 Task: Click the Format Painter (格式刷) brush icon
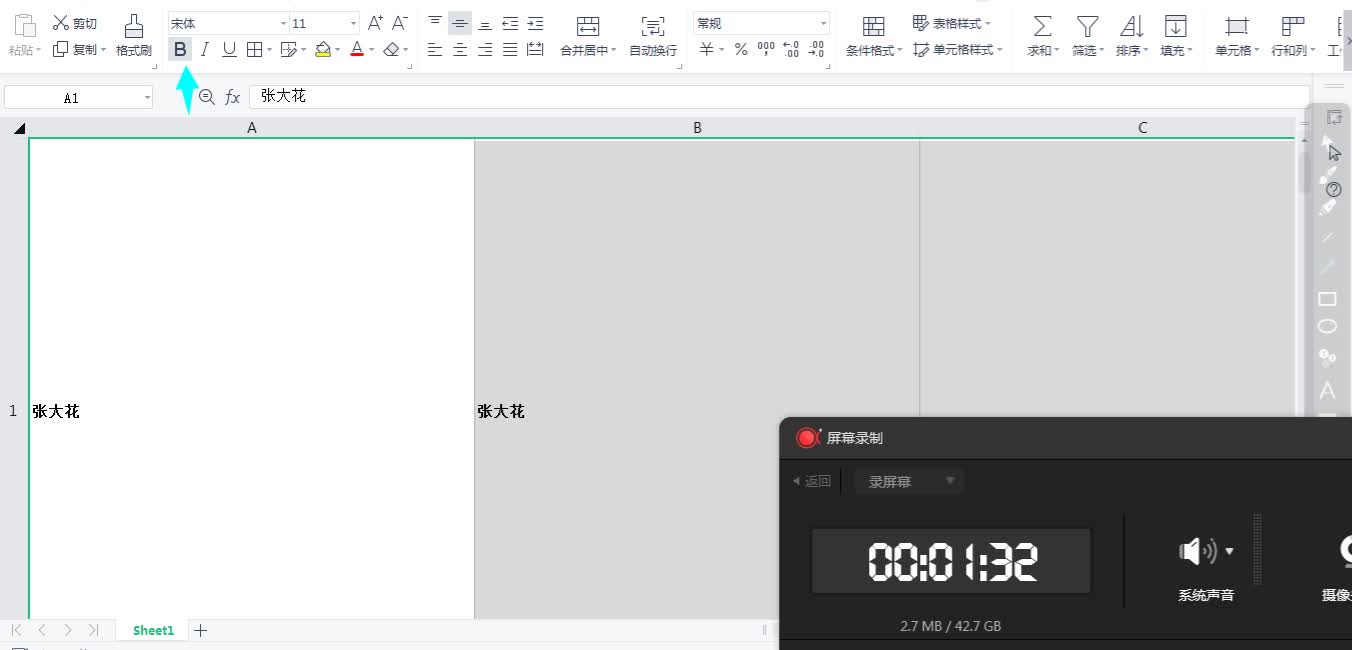[133, 26]
